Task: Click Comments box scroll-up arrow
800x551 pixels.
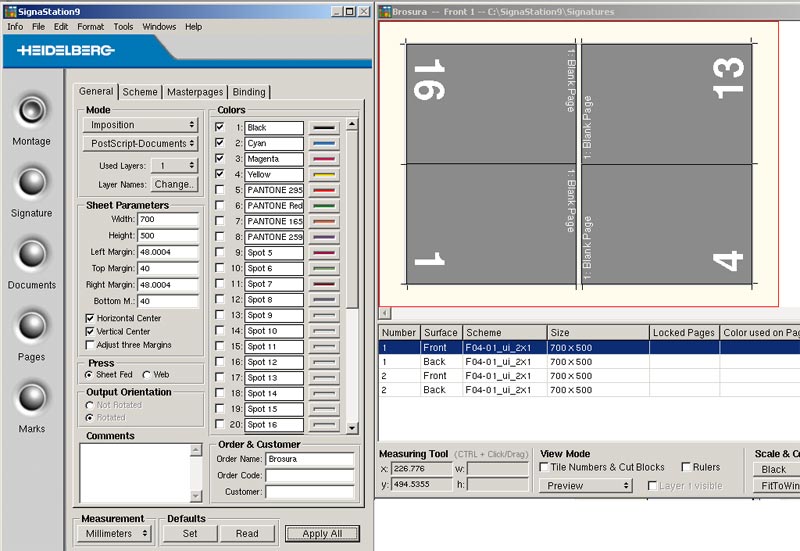Action: pos(196,450)
